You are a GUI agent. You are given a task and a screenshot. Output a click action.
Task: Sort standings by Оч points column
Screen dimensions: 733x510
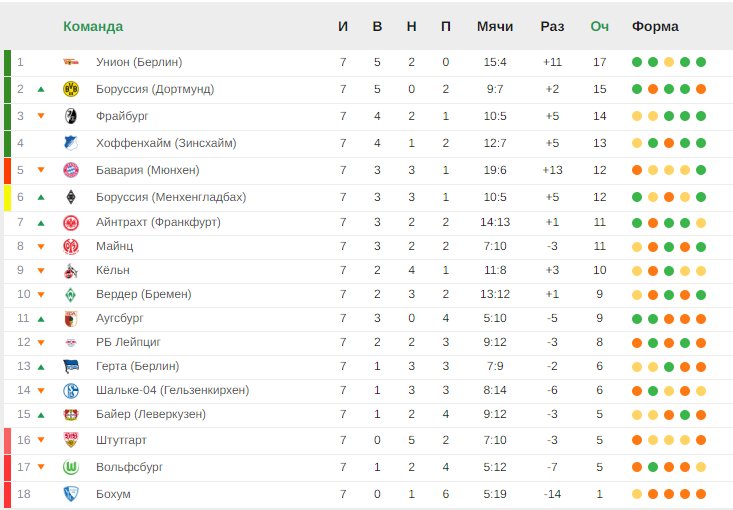point(600,26)
